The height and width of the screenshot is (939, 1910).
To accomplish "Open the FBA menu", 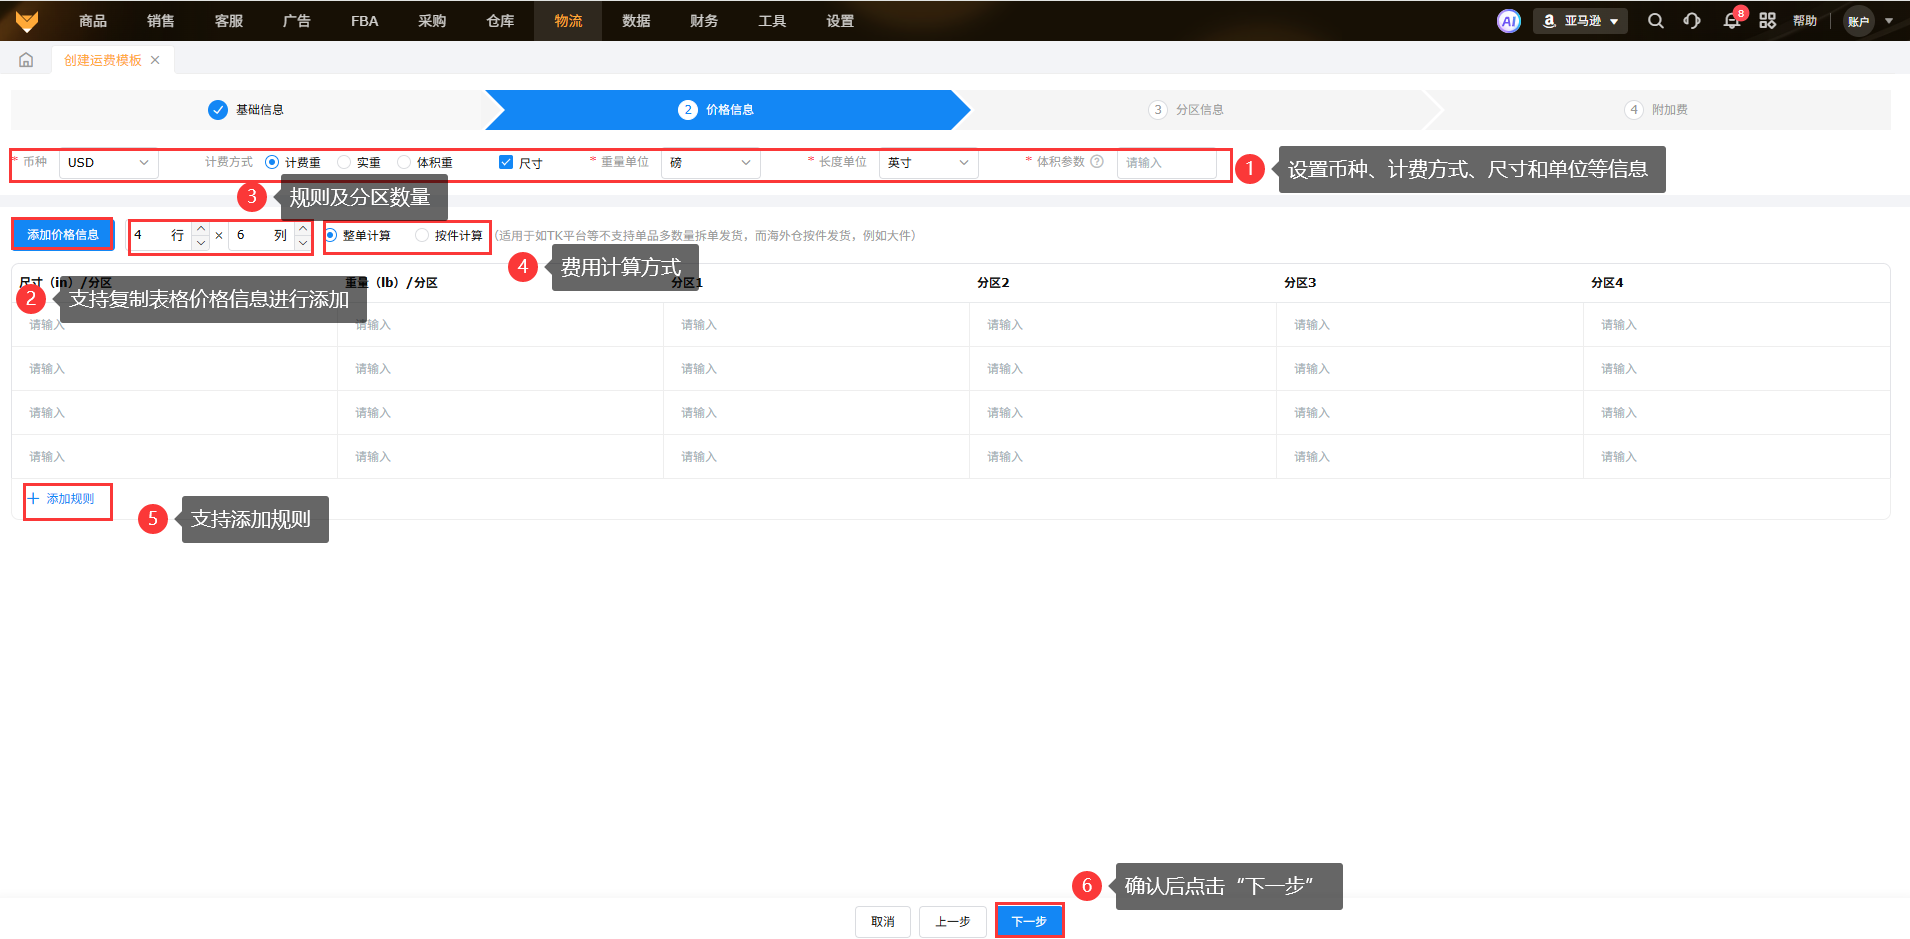I will 365,21.
